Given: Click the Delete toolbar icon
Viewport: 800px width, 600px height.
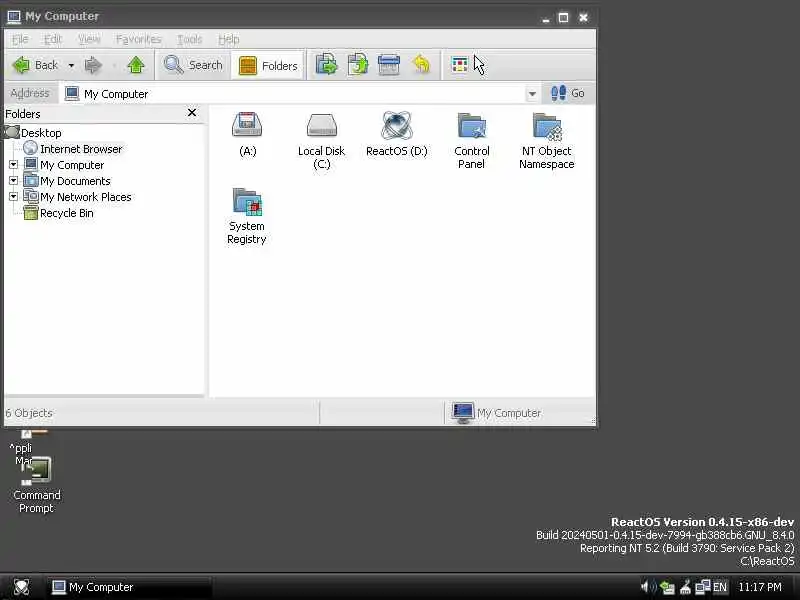Looking at the screenshot, I should tap(389, 65).
